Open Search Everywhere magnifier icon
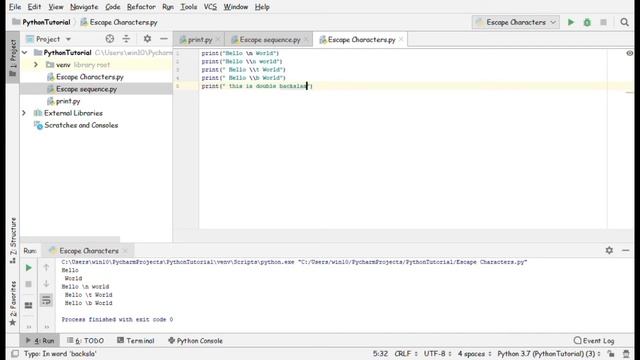The image size is (640, 360). pyautogui.click(x=624, y=22)
